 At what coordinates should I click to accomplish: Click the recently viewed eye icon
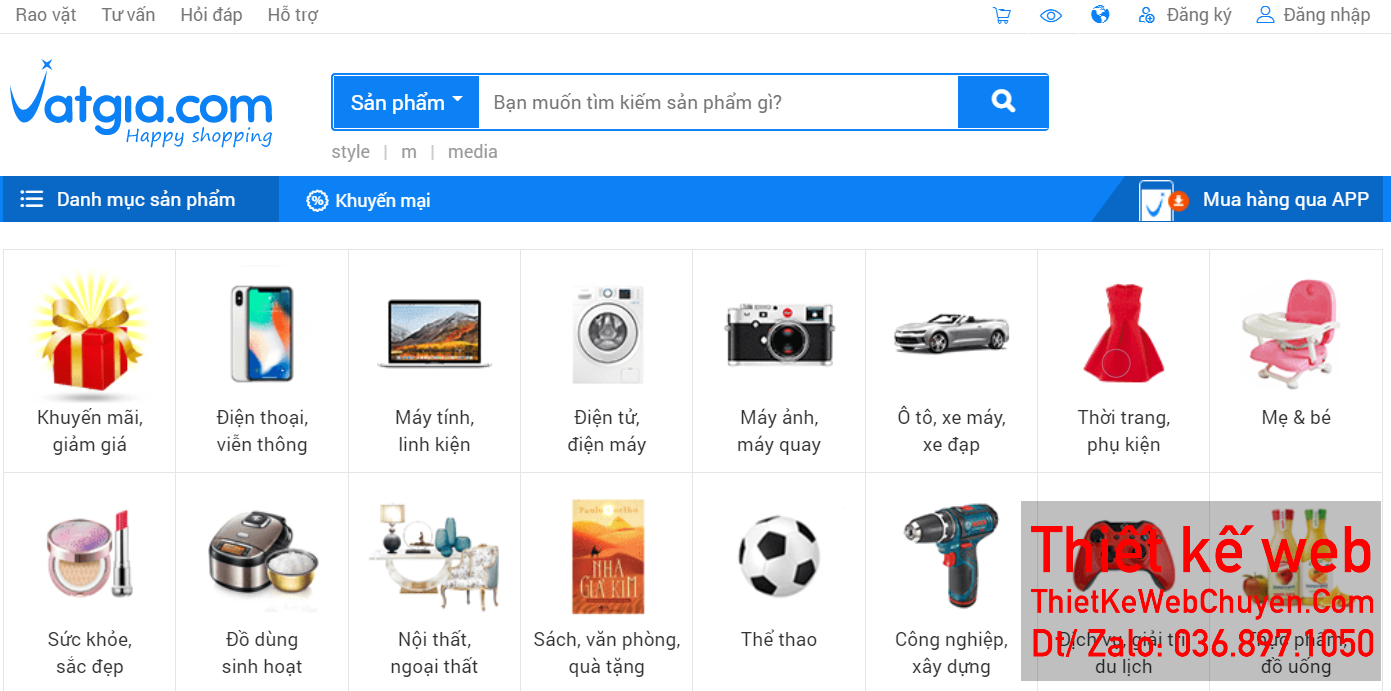pos(1050,15)
